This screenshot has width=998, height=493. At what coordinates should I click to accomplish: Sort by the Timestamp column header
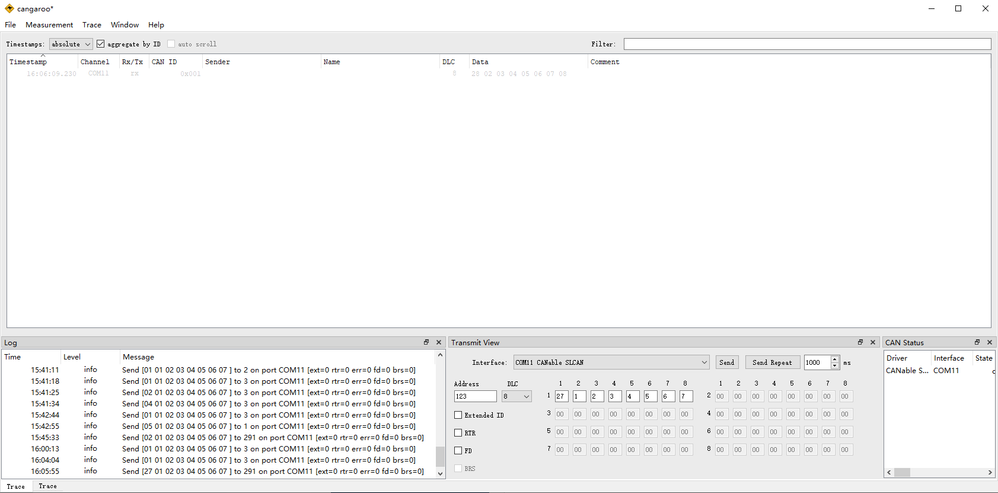[42, 62]
